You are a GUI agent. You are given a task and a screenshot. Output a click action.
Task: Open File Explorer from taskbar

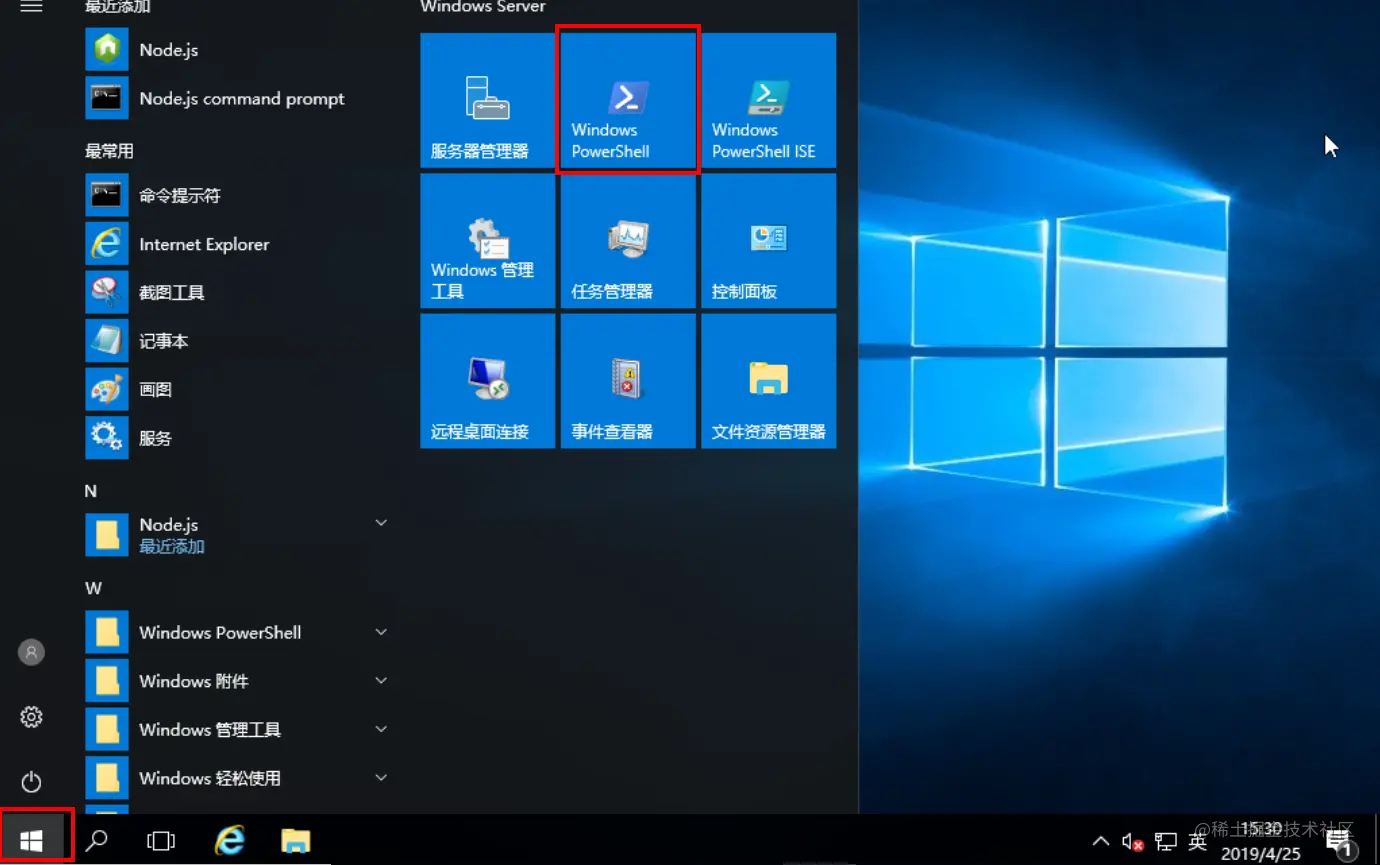point(296,841)
